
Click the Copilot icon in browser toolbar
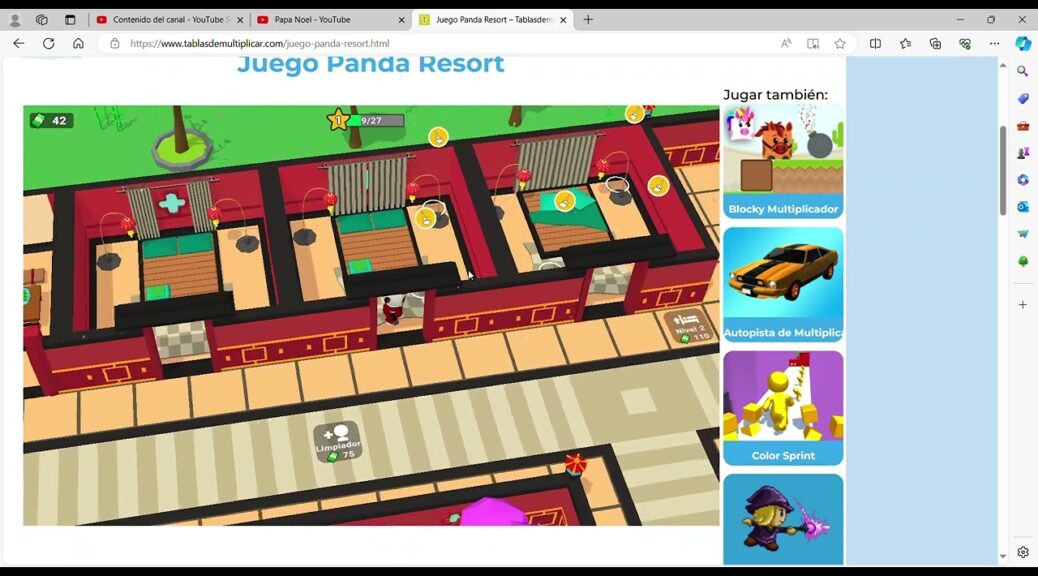tap(1023, 44)
